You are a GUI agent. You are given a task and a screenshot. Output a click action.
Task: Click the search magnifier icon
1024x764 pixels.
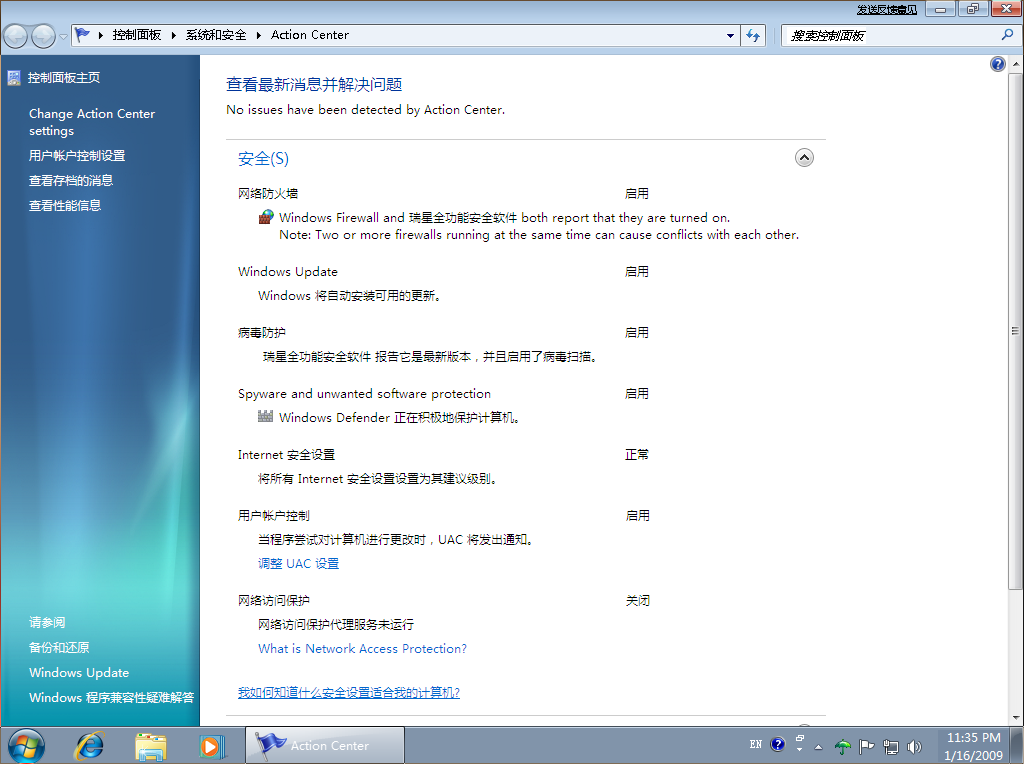point(1007,35)
